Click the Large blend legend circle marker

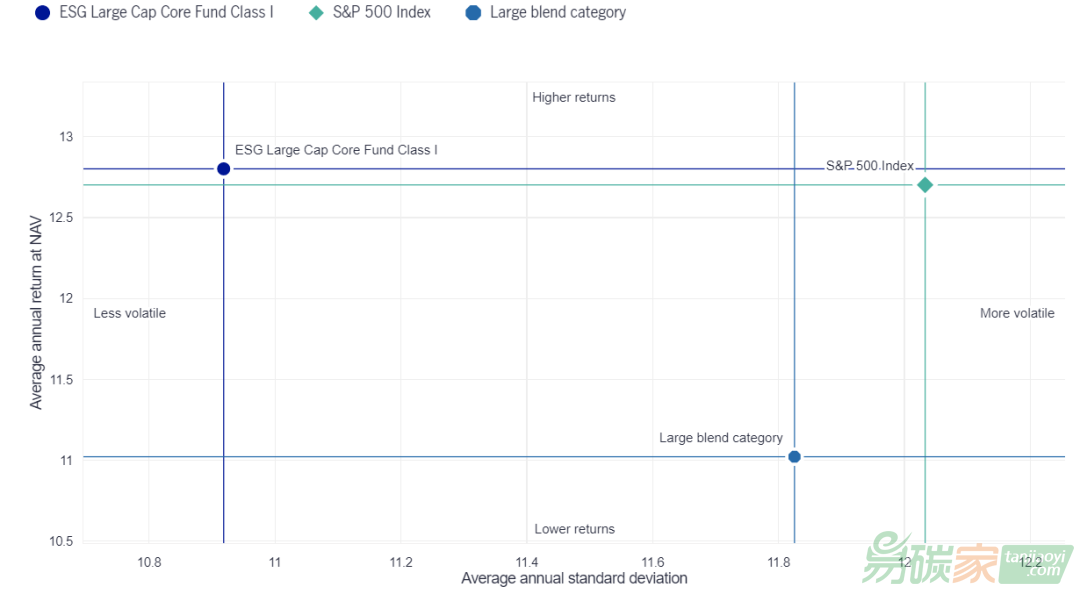(x=473, y=13)
